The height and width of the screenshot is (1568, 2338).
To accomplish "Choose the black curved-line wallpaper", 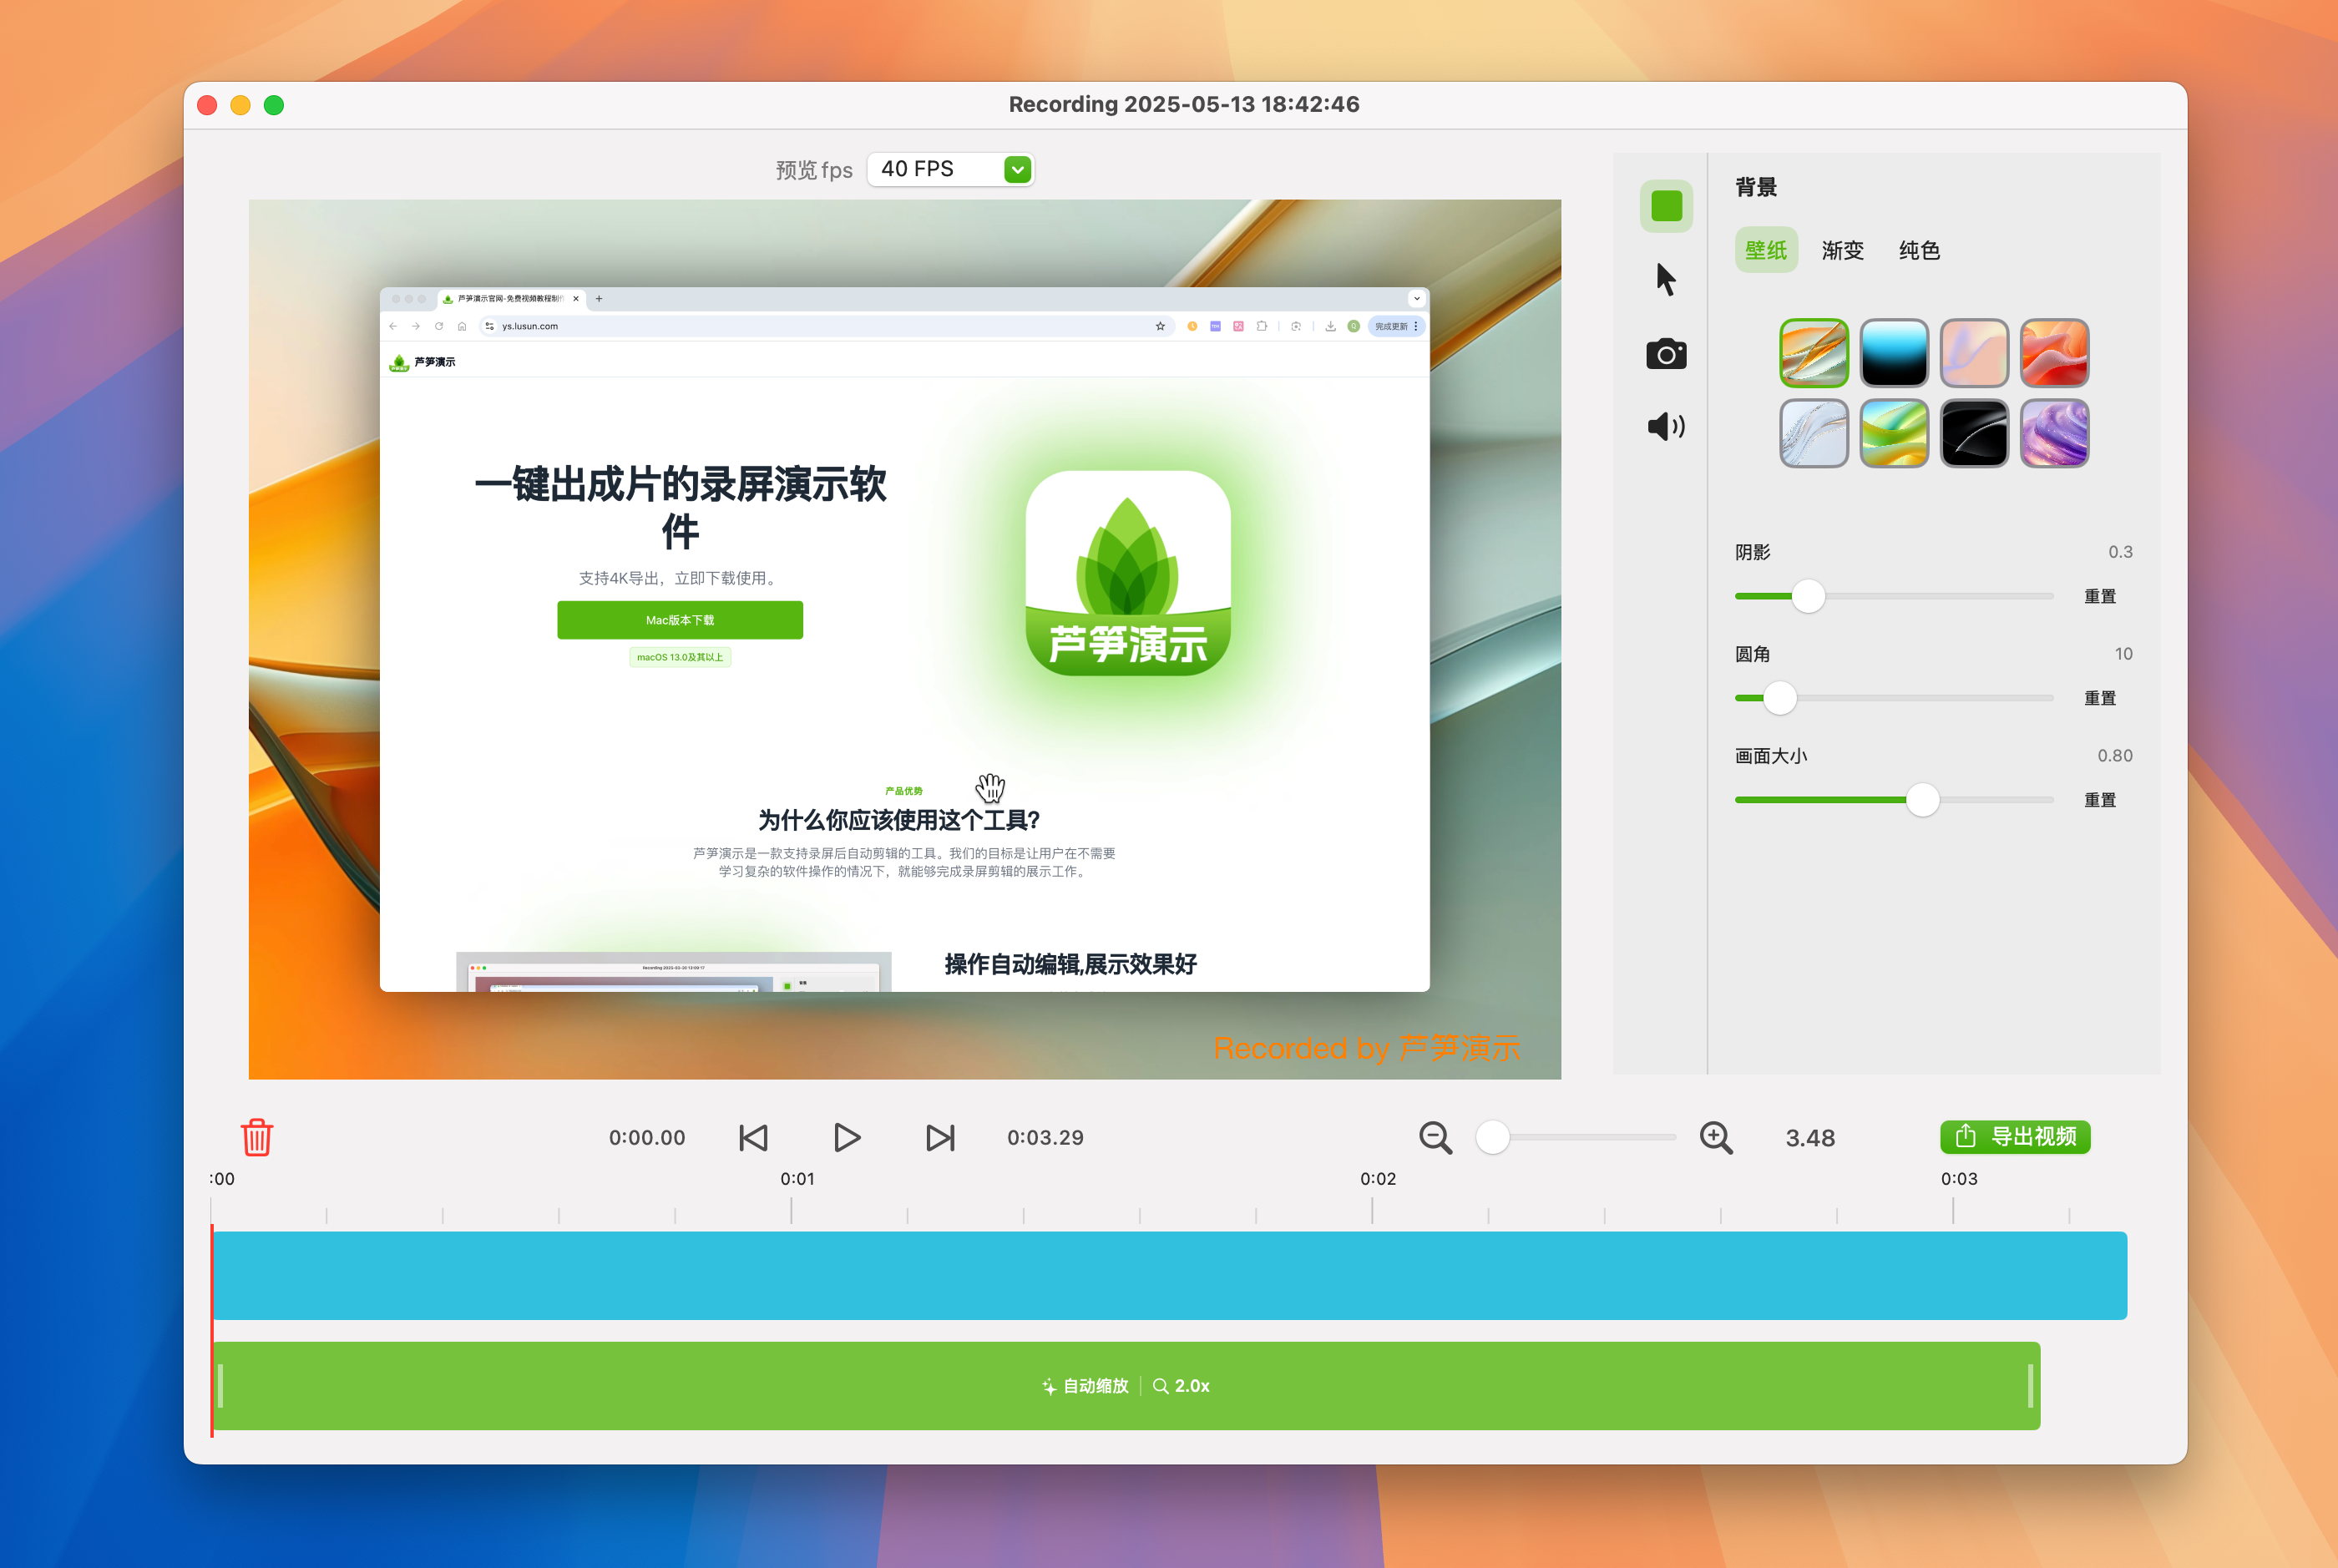I will pyautogui.click(x=1974, y=433).
